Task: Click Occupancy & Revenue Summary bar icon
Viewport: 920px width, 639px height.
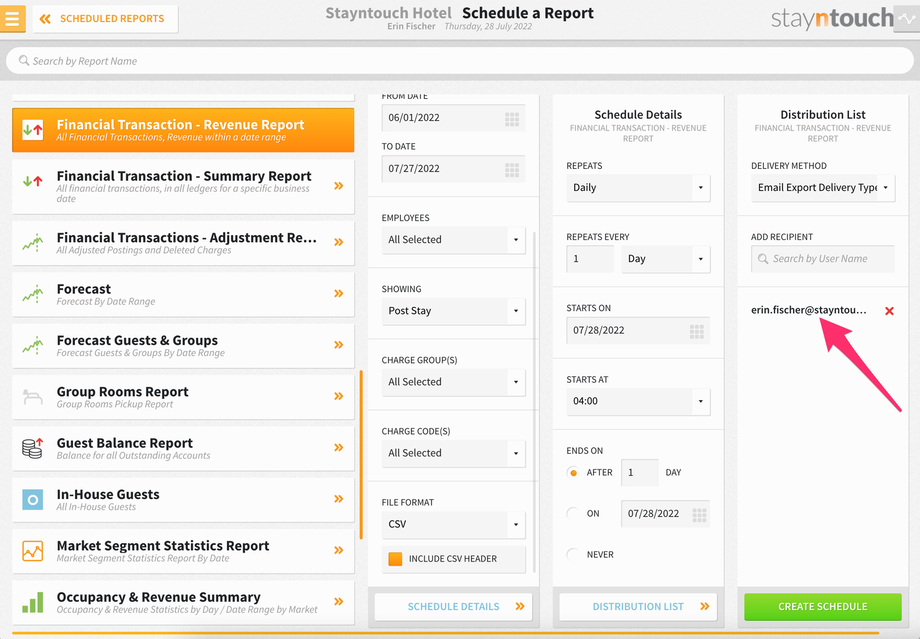Action: click(32, 602)
